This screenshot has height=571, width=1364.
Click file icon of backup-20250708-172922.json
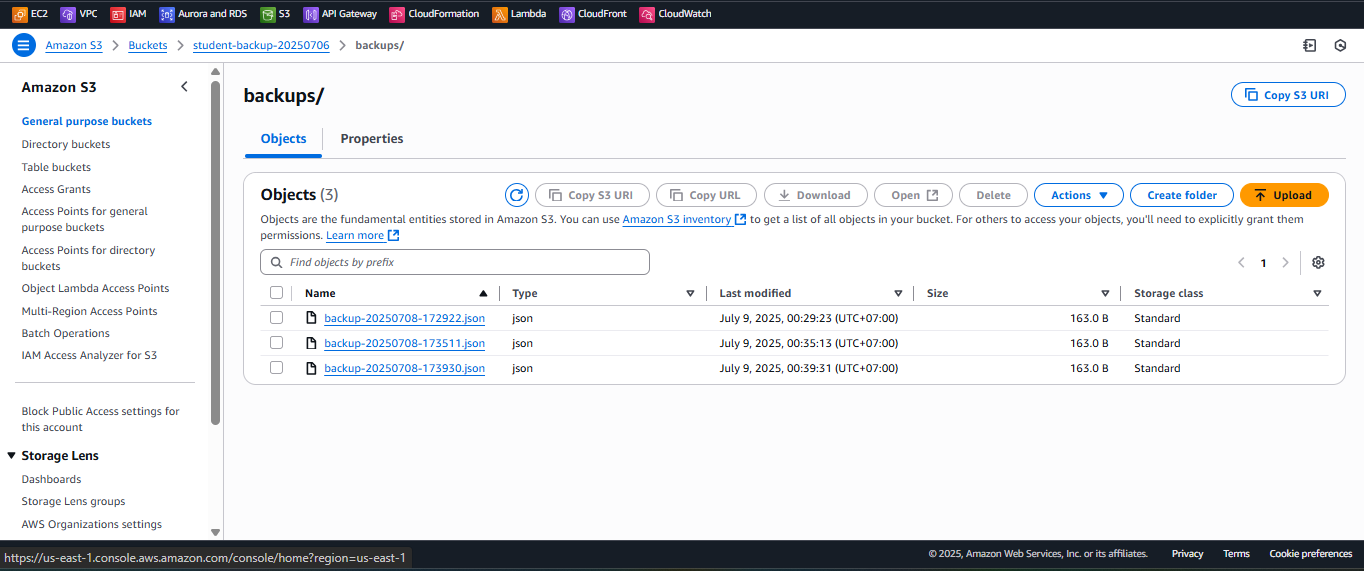click(312, 318)
